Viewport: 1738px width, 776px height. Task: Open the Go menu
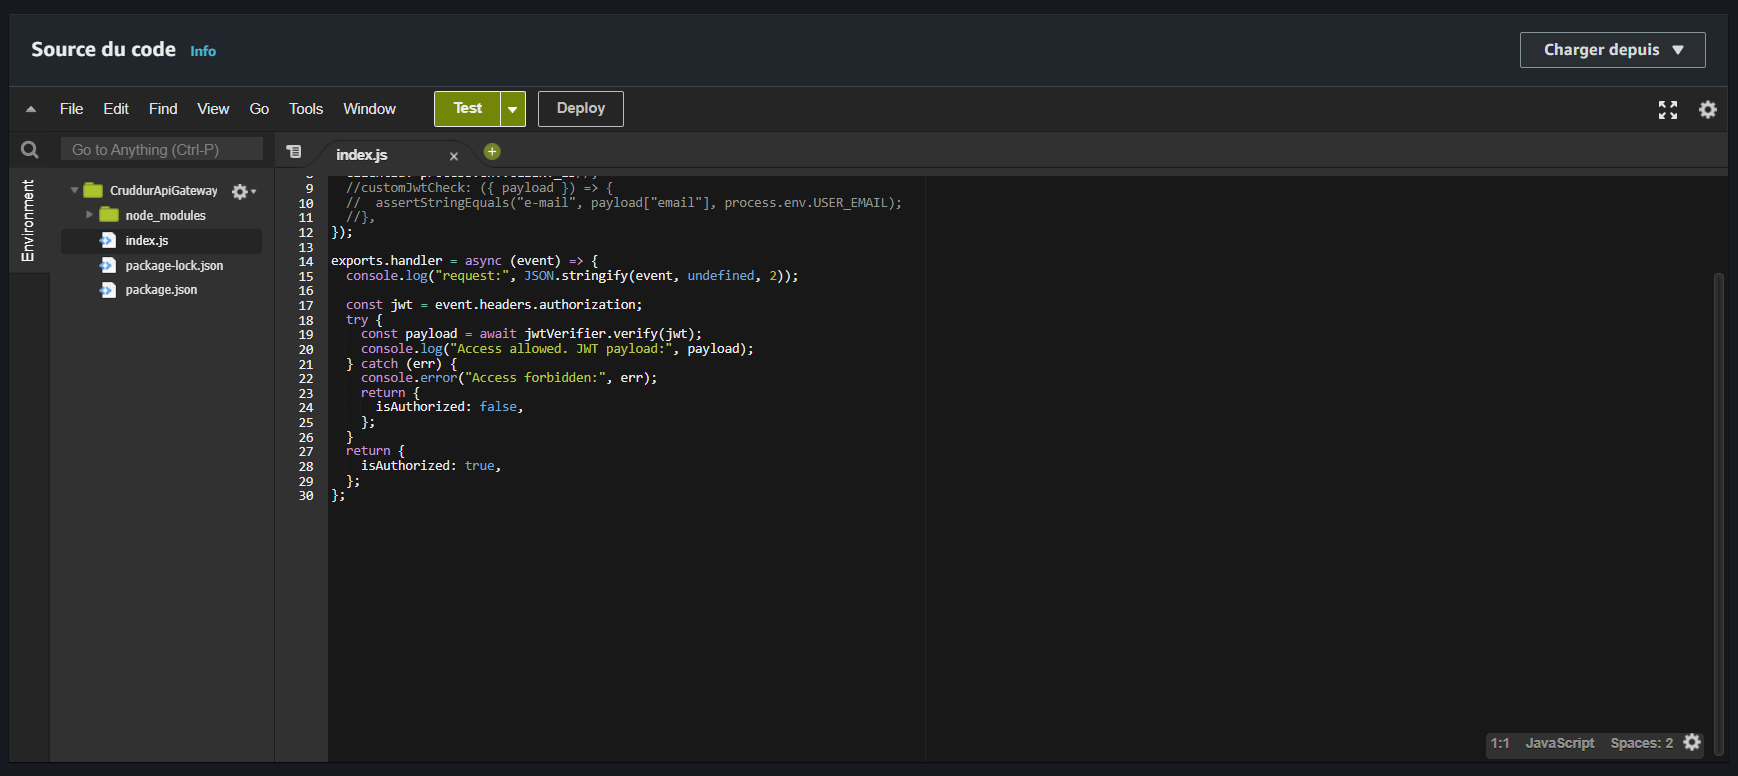[x=259, y=109]
